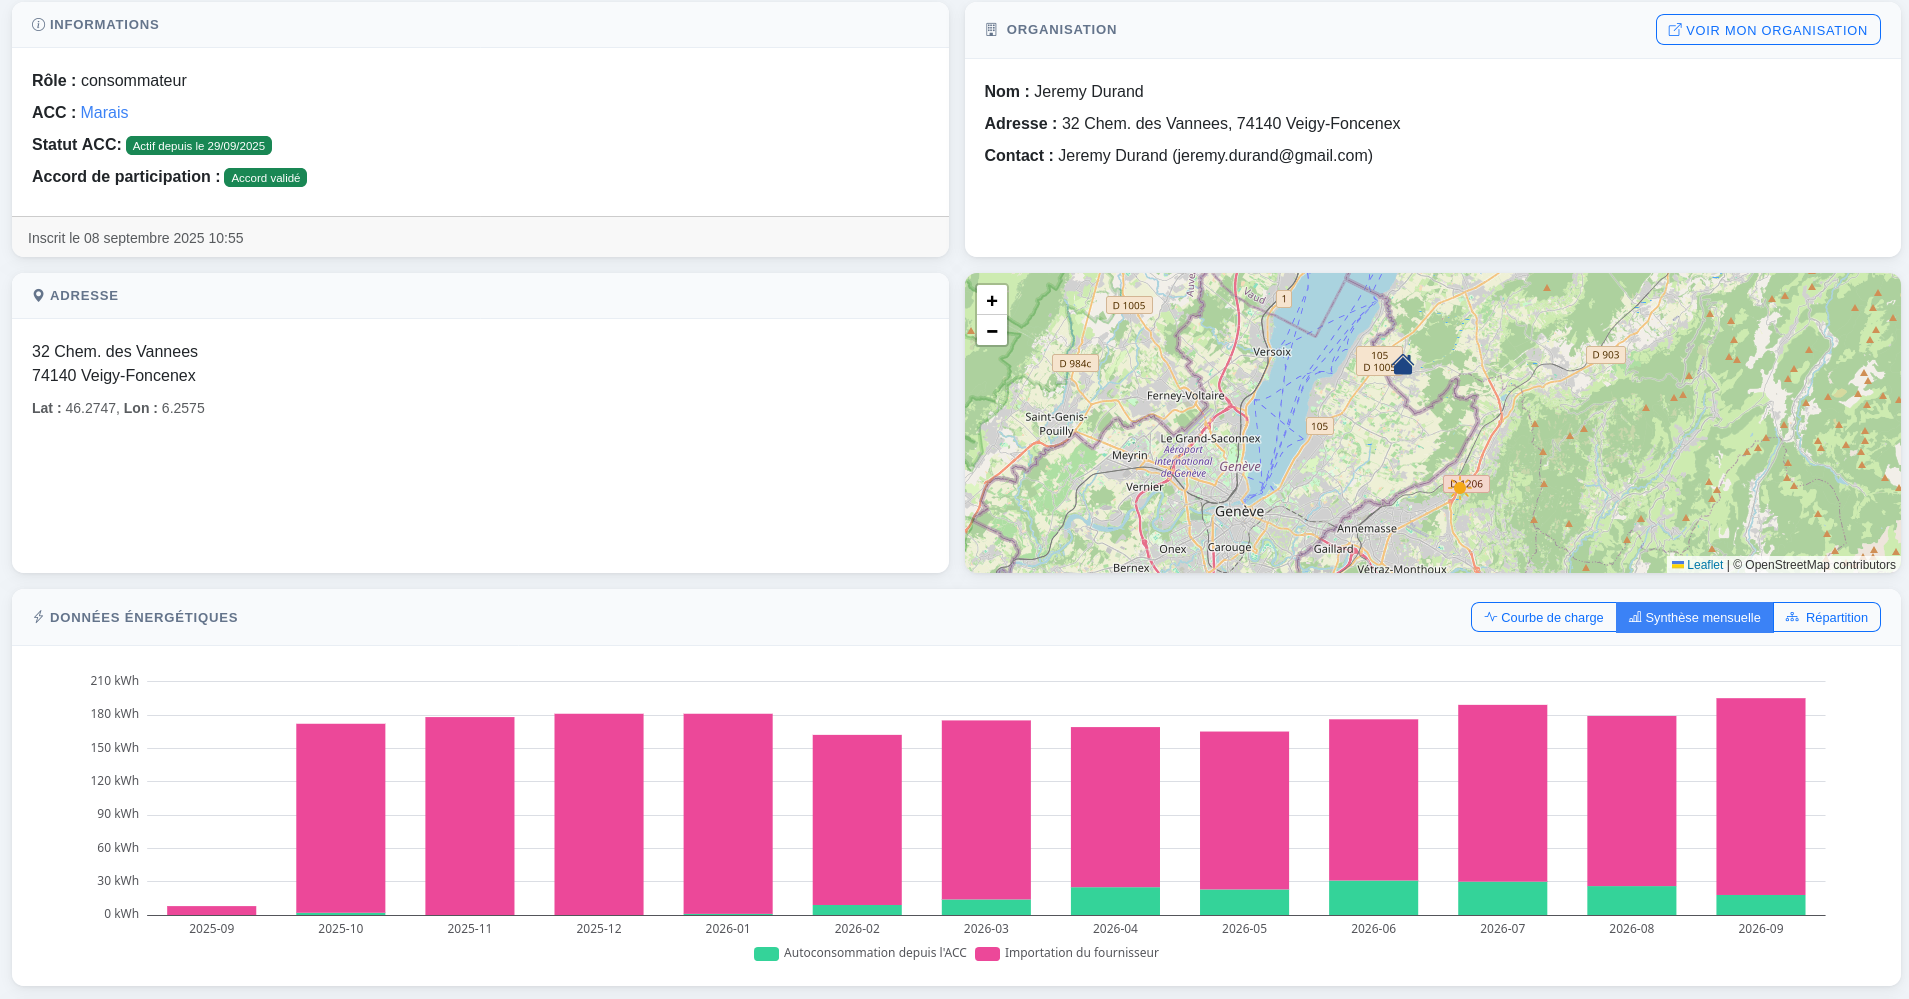Follow the Leaflet attribution link
This screenshot has width=1909, height=999.
1697,565
